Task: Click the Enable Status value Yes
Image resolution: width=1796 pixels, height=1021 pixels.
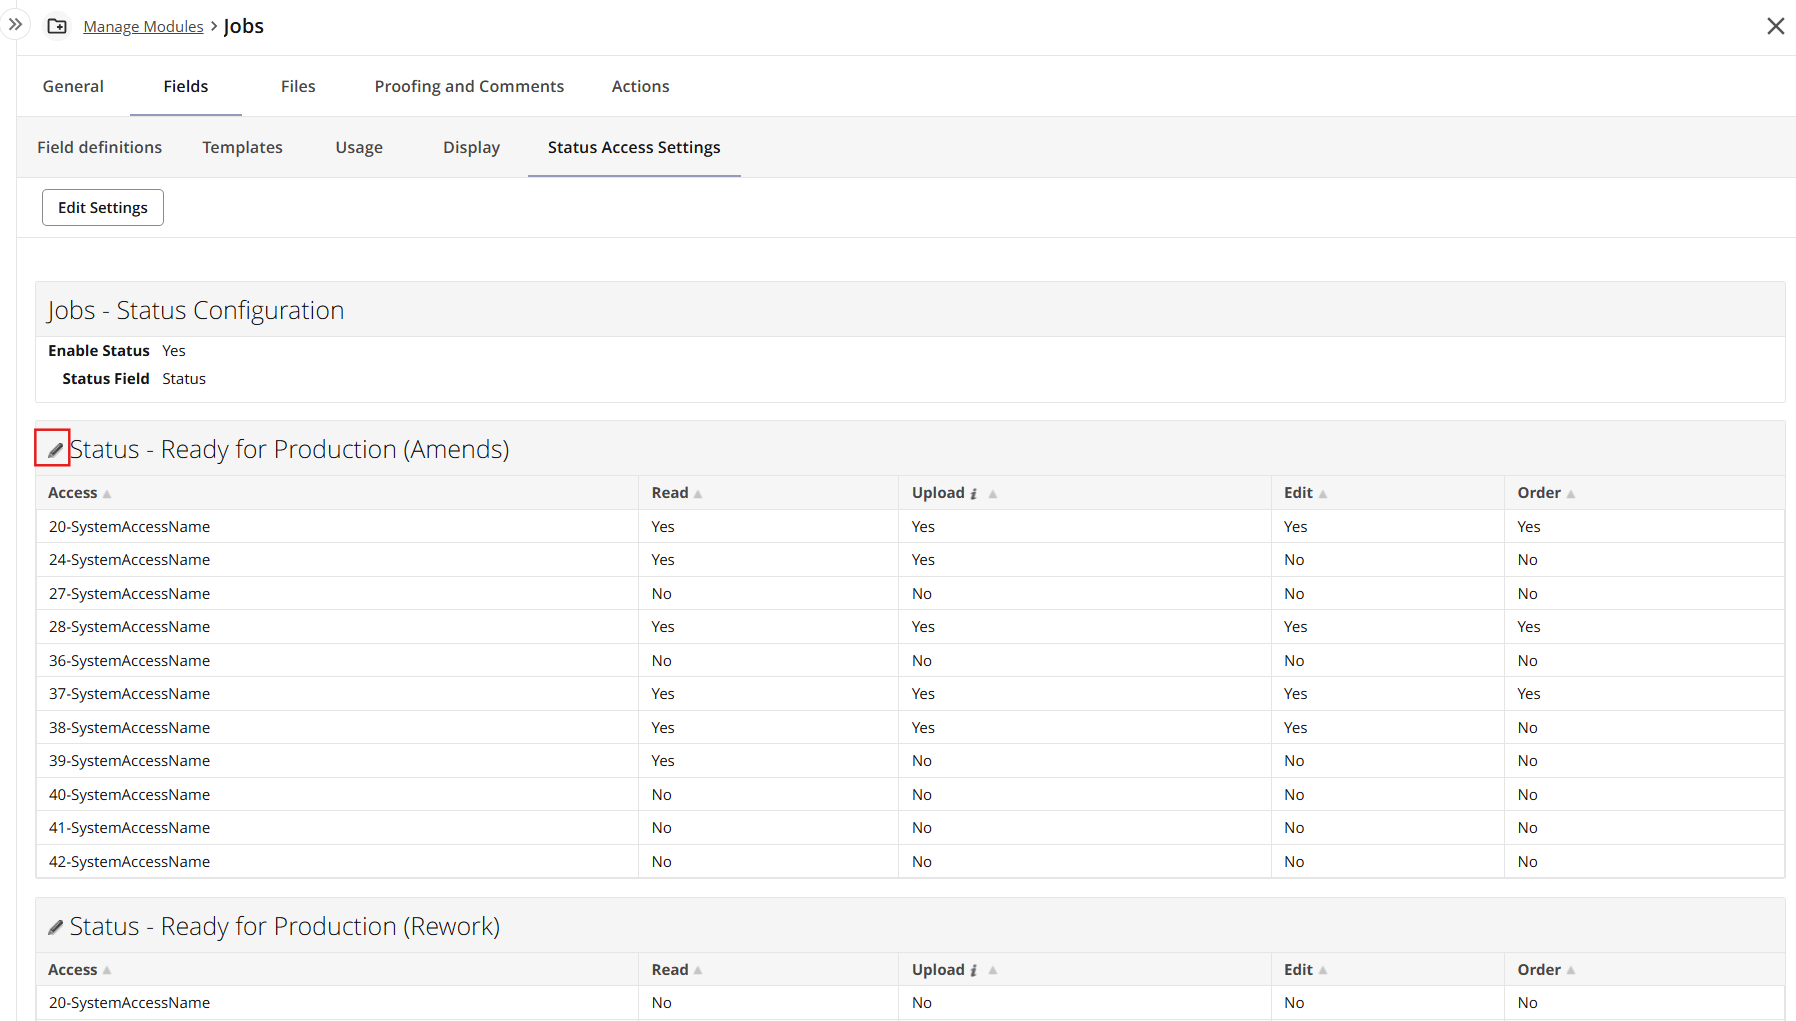Action: click(x=174, y=351)
